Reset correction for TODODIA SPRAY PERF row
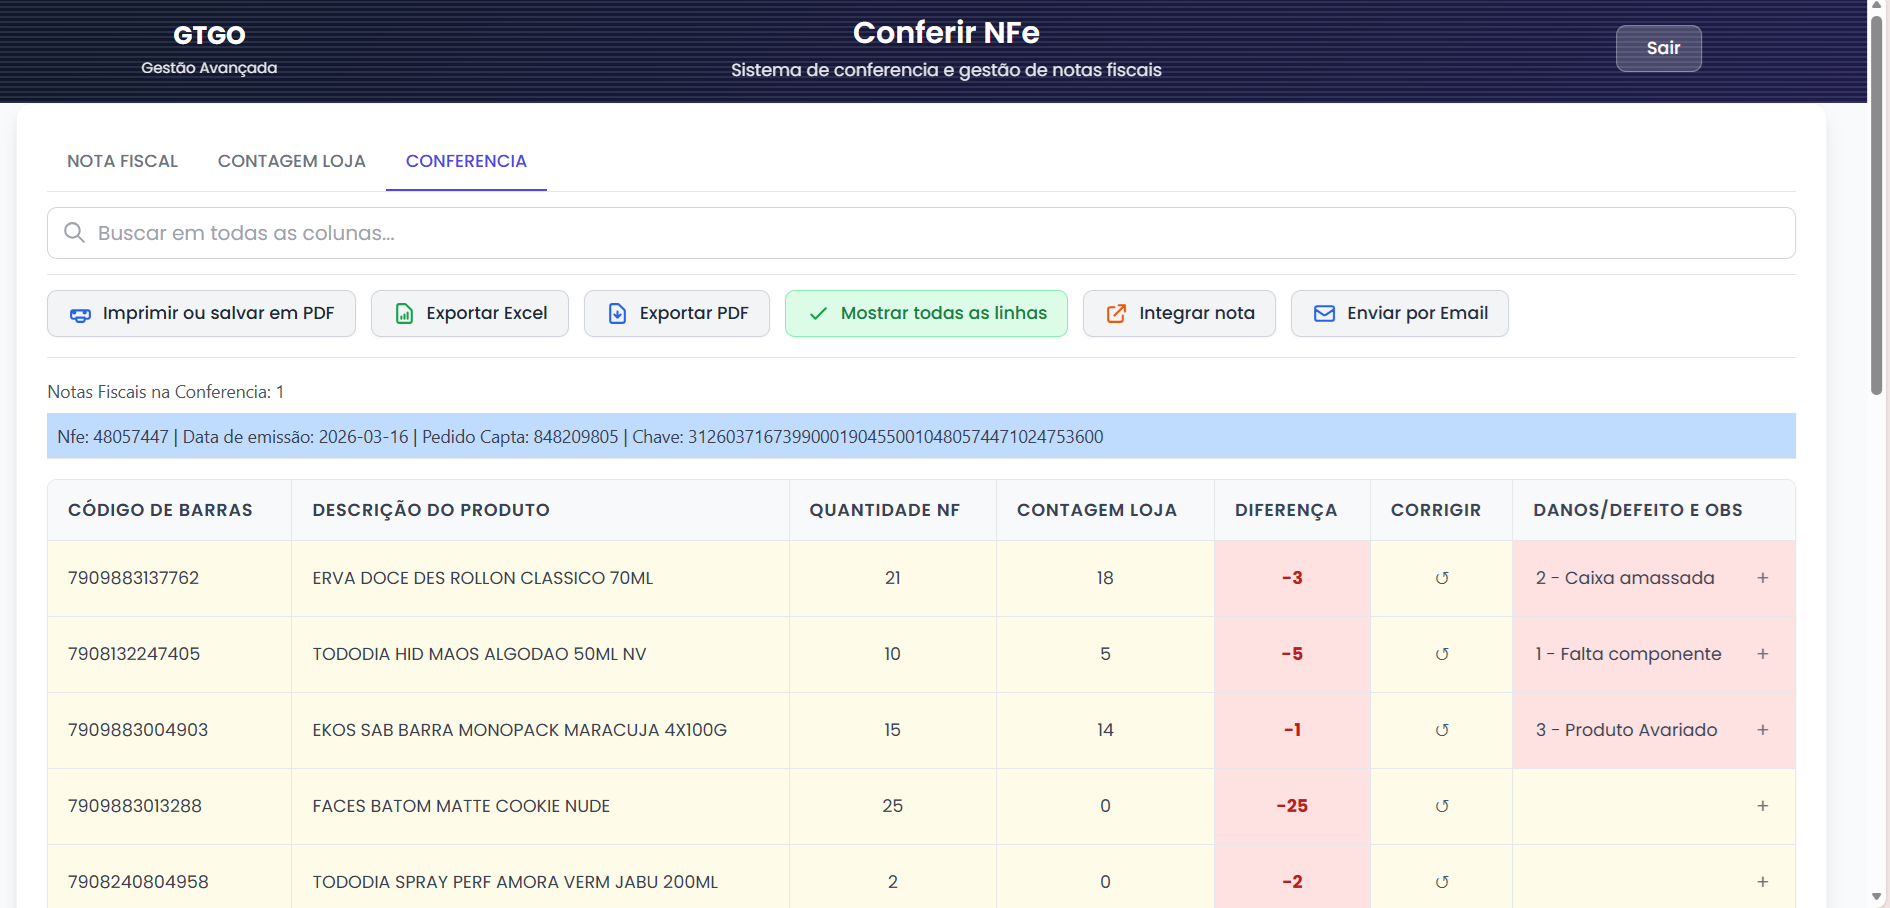 click(1442, 882)
